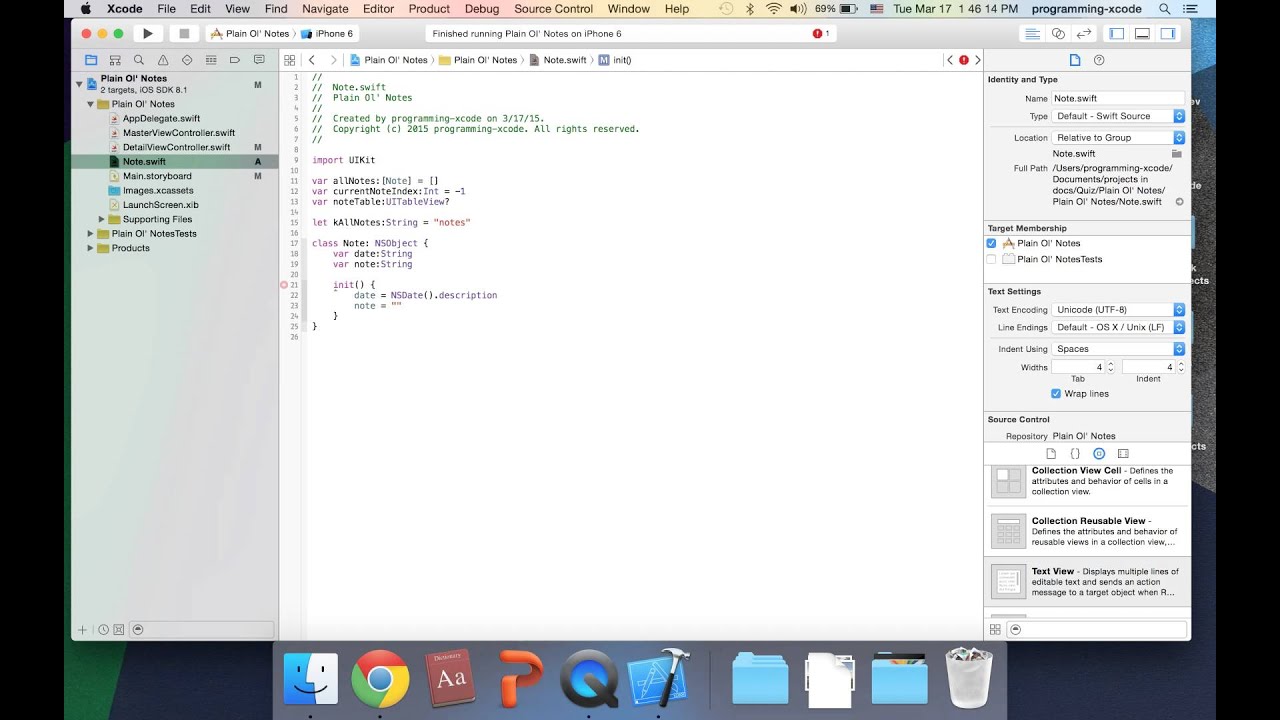Choose file location with folder icon
This screenshot has width=1280, height=720.
[1177, 154]
